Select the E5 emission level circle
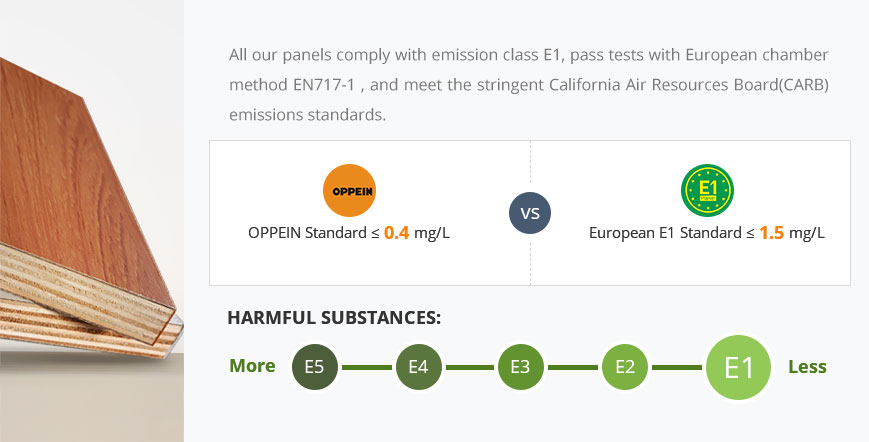This screenshot has width=869, height=442. [315, 367]
